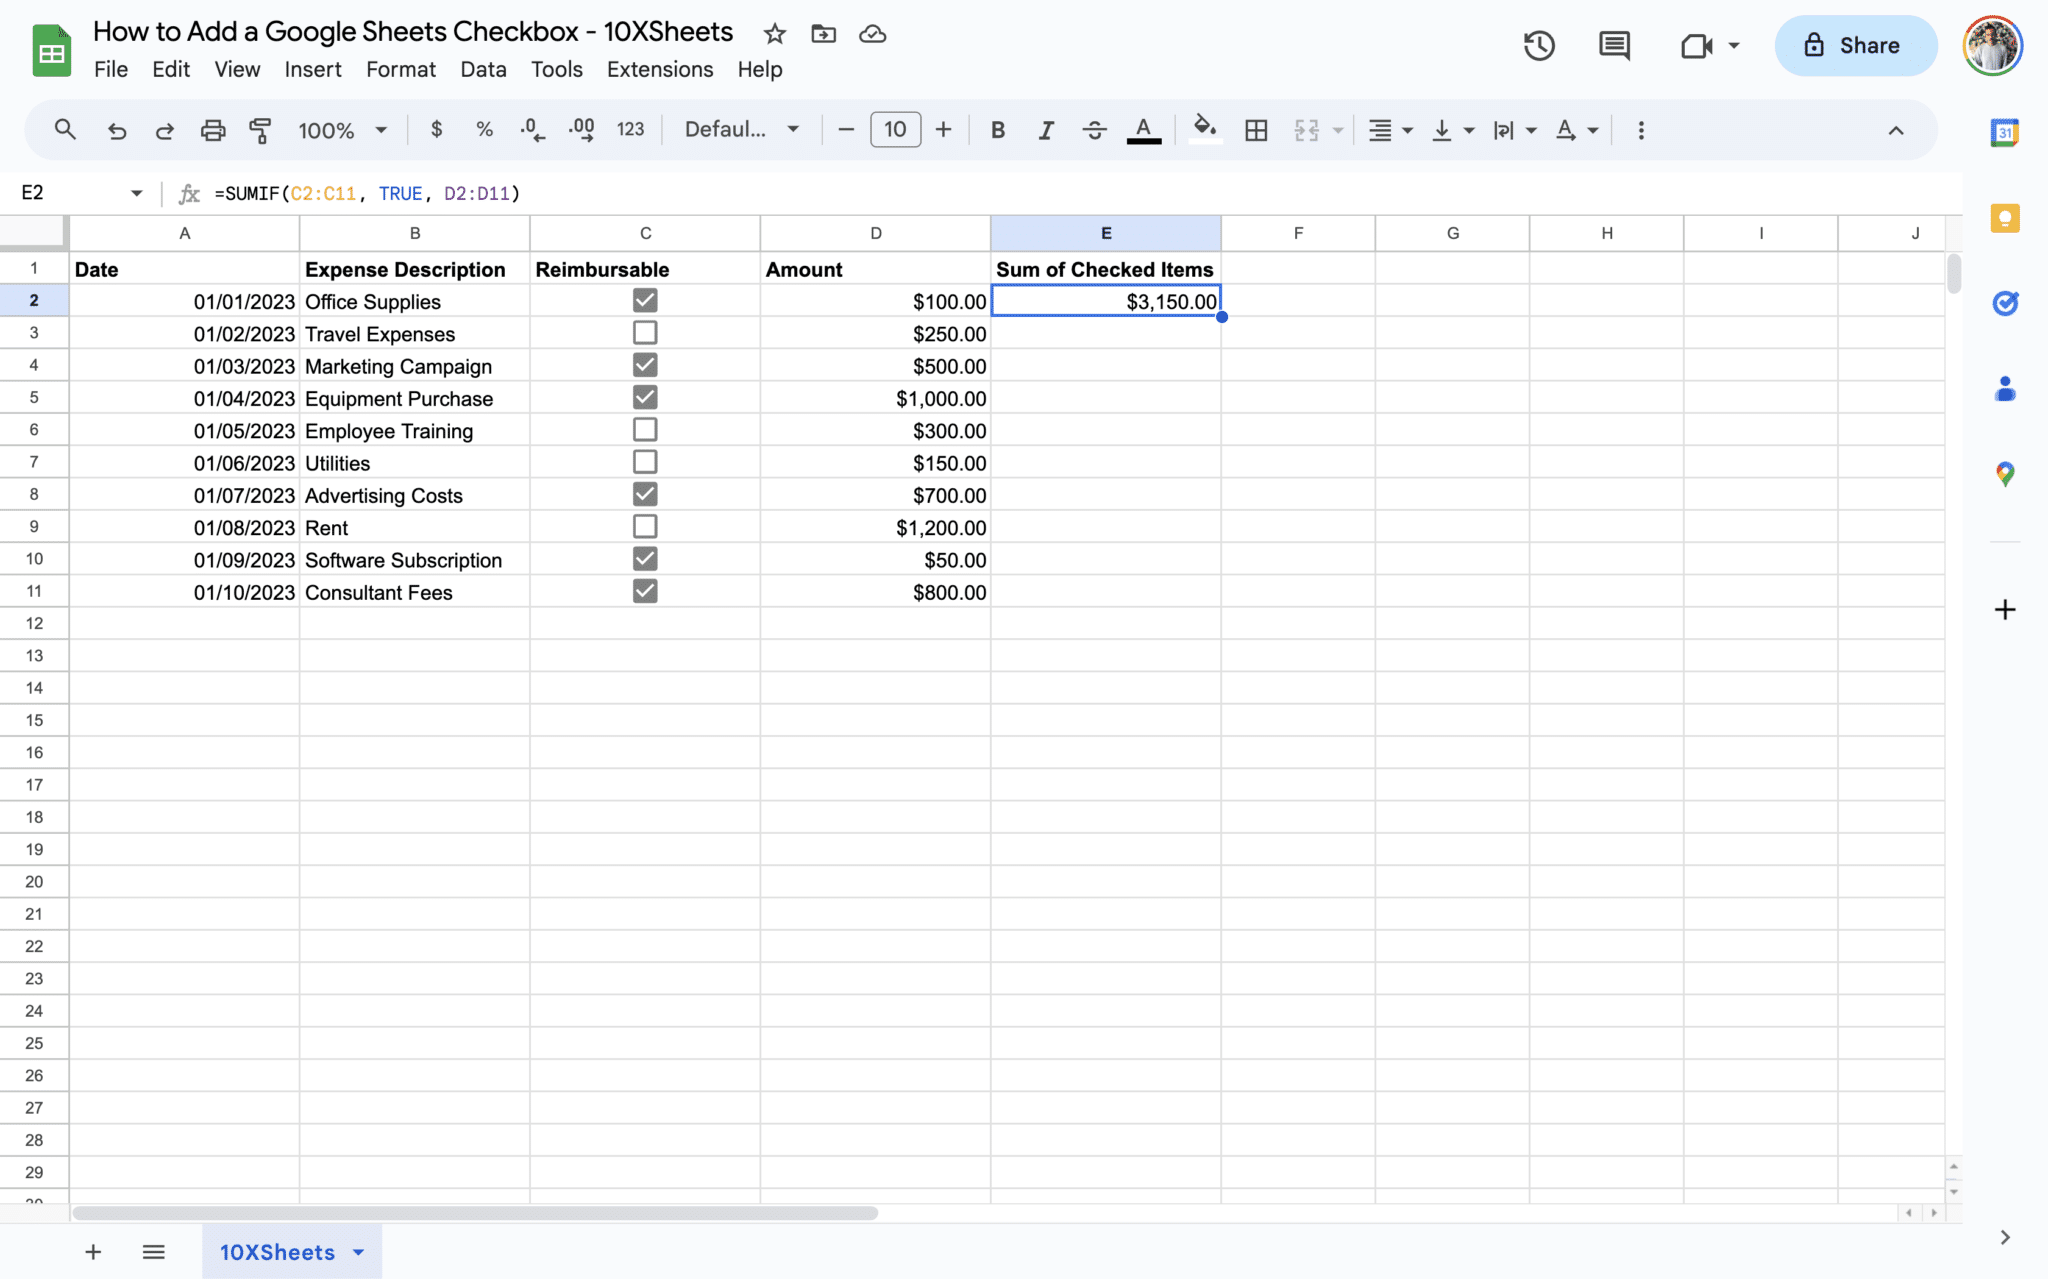Image resolution: width=2048 pixels, height=1280 pixels.
Task: Open version history clock icon
Action: coord(1539,45)
